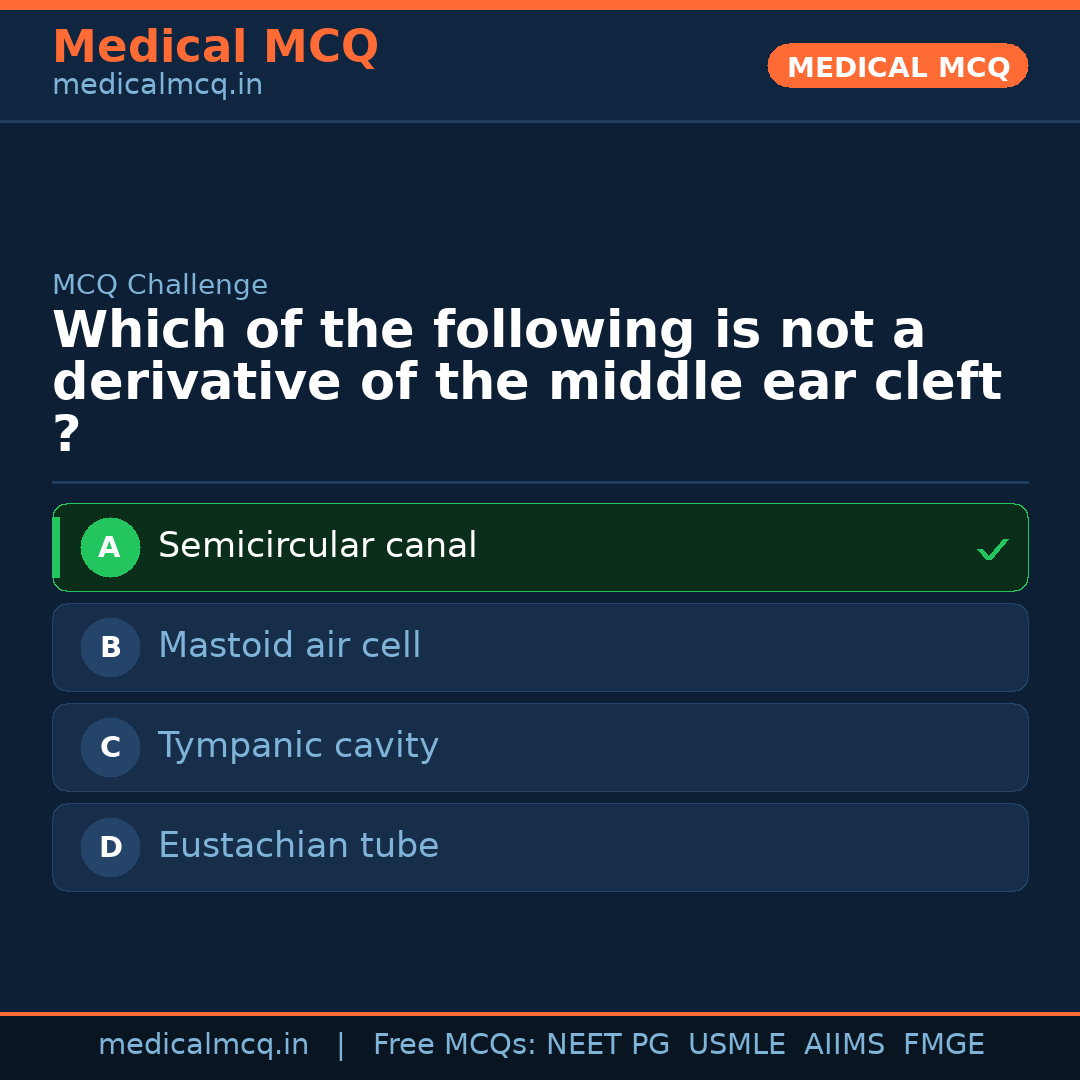Click the NEET PG label in footer
The height and width of the screenshot is (1080, 1080).
tap(607, 1044)
